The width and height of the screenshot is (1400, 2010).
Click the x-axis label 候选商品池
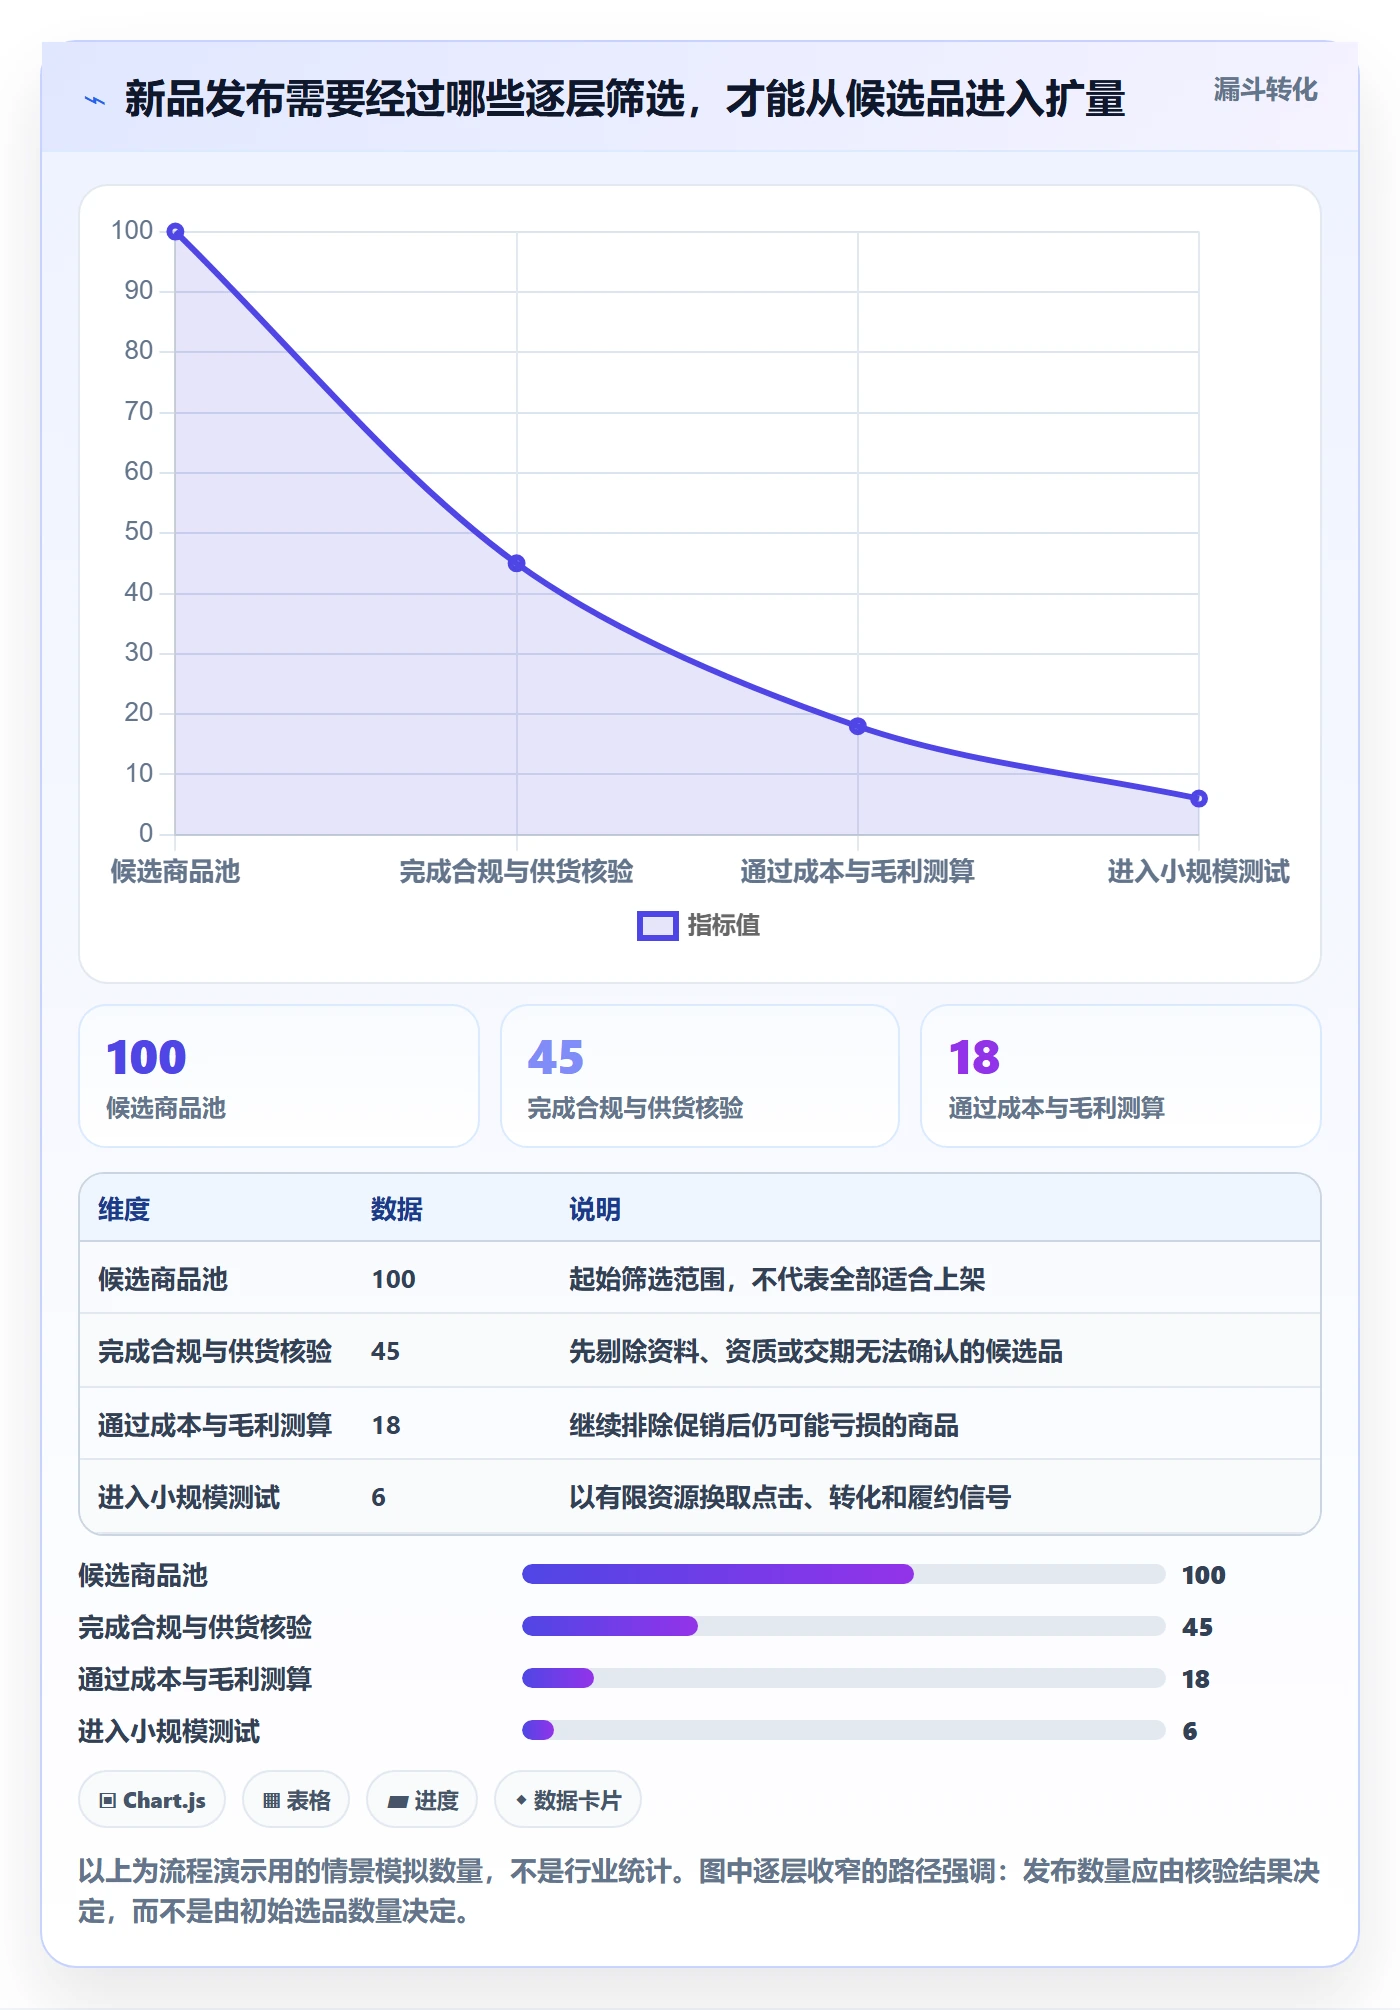pyautogui.click(x=175, y=871)
